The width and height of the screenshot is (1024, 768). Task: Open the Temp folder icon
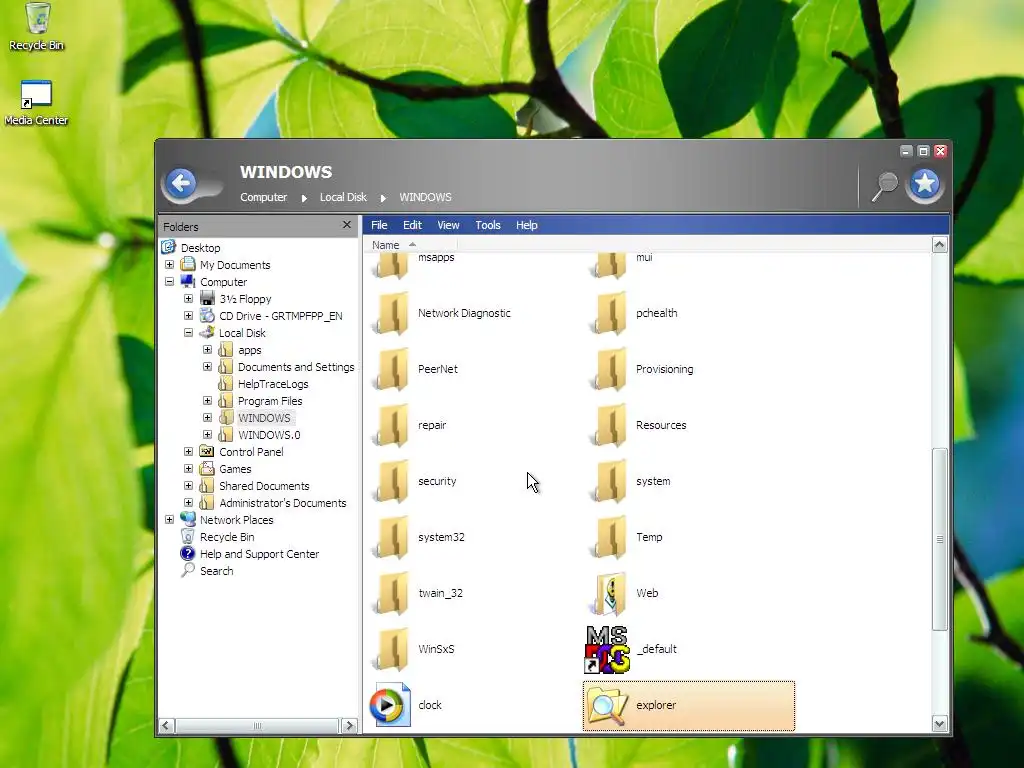[x=610, y=537]
